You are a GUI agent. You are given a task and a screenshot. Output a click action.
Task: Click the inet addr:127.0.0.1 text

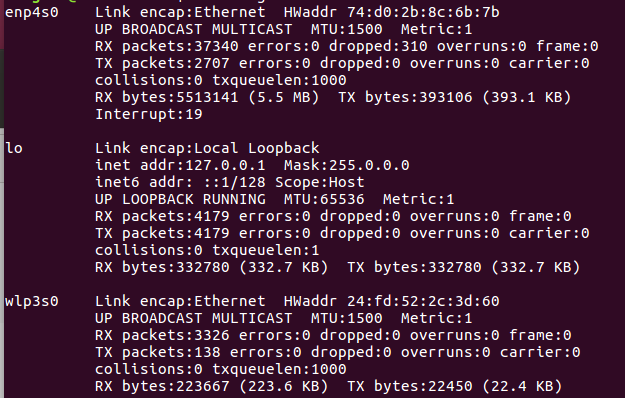(180, 165)
